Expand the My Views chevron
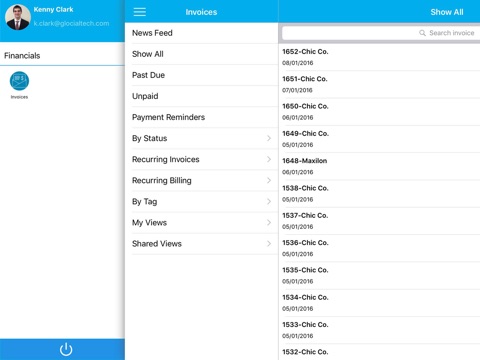 click(x=269, y=222)
